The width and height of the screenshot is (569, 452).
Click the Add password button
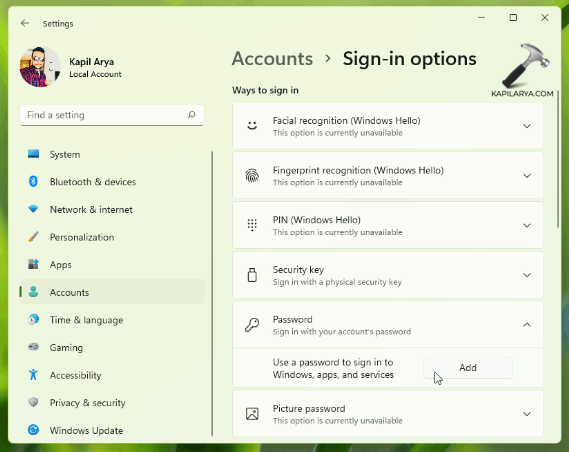[468, 368]
